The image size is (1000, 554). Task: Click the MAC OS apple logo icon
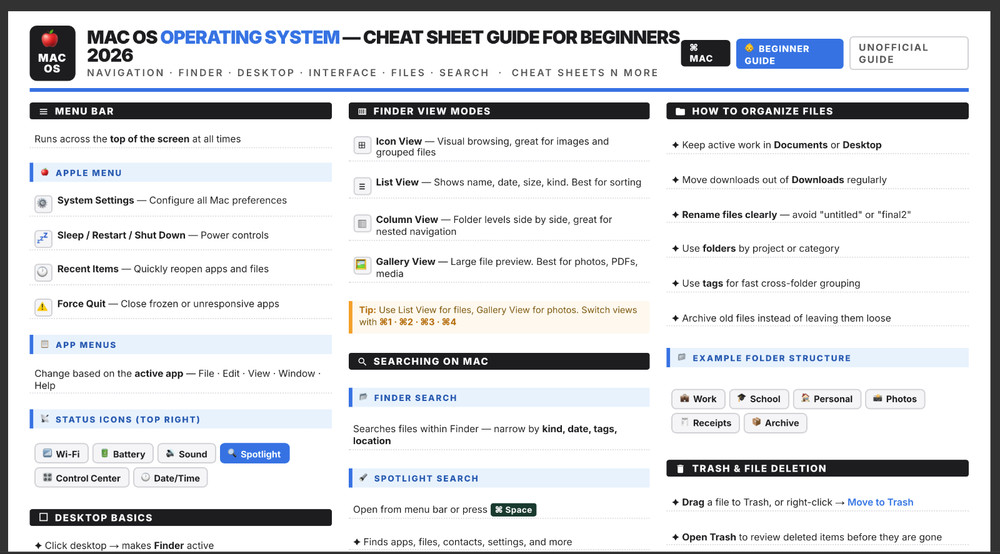point(52,53)
